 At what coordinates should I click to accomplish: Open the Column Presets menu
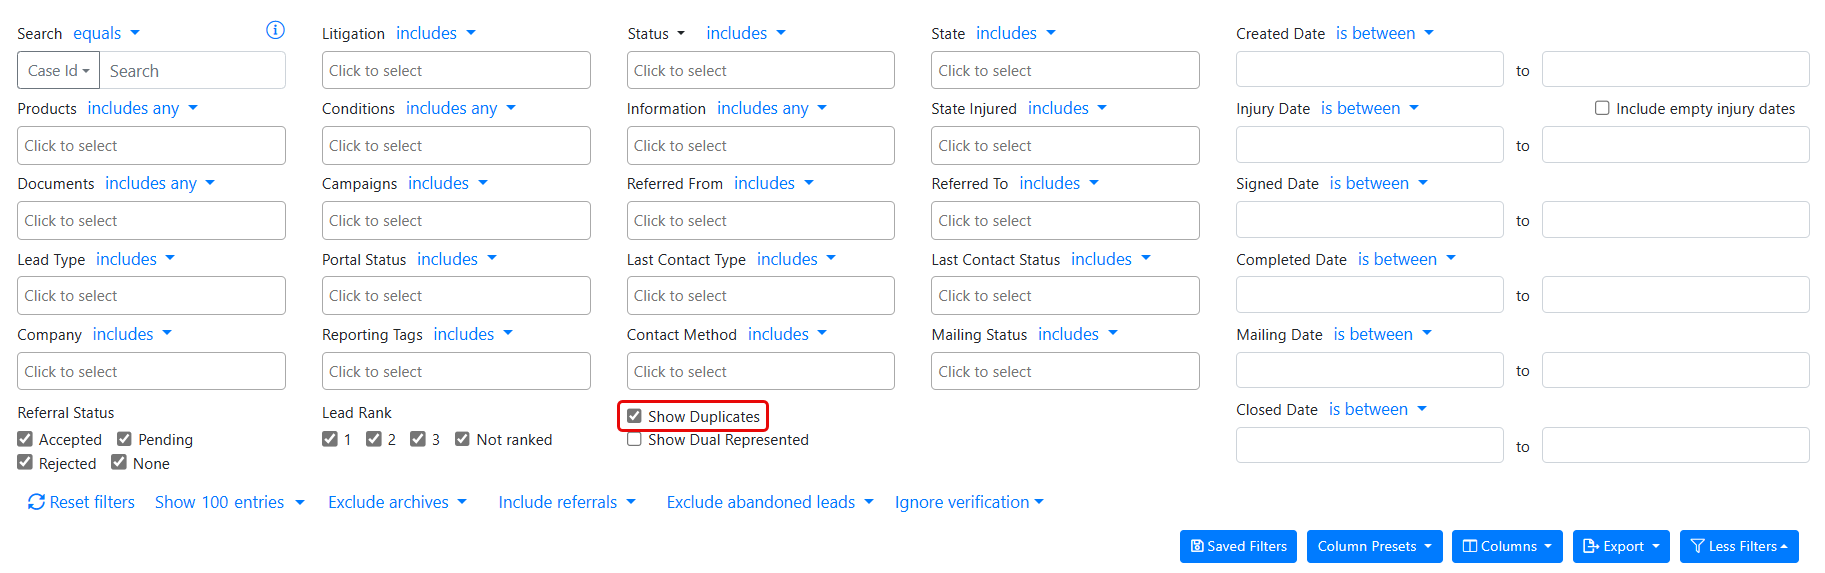[1374, 546]
